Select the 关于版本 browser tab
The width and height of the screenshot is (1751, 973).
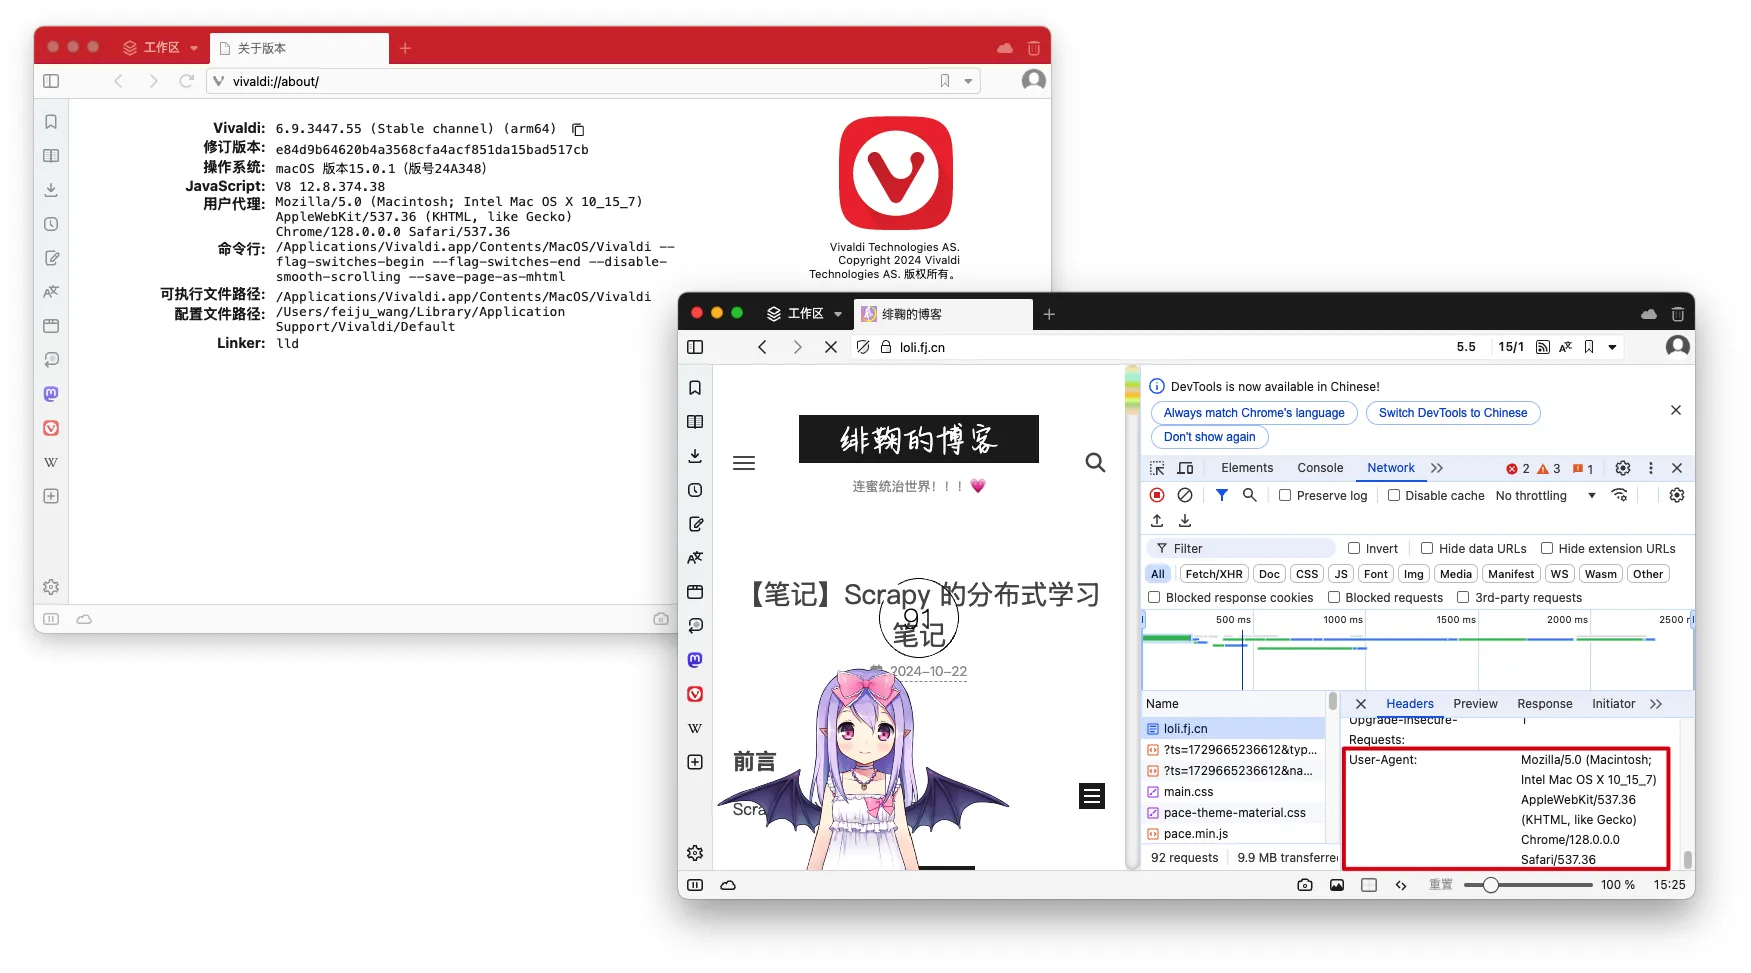point(300,48)
